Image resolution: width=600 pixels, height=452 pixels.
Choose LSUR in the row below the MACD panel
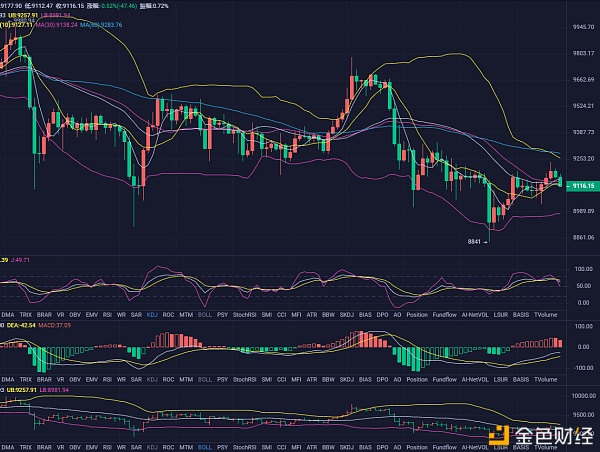(x=501, y=379)
